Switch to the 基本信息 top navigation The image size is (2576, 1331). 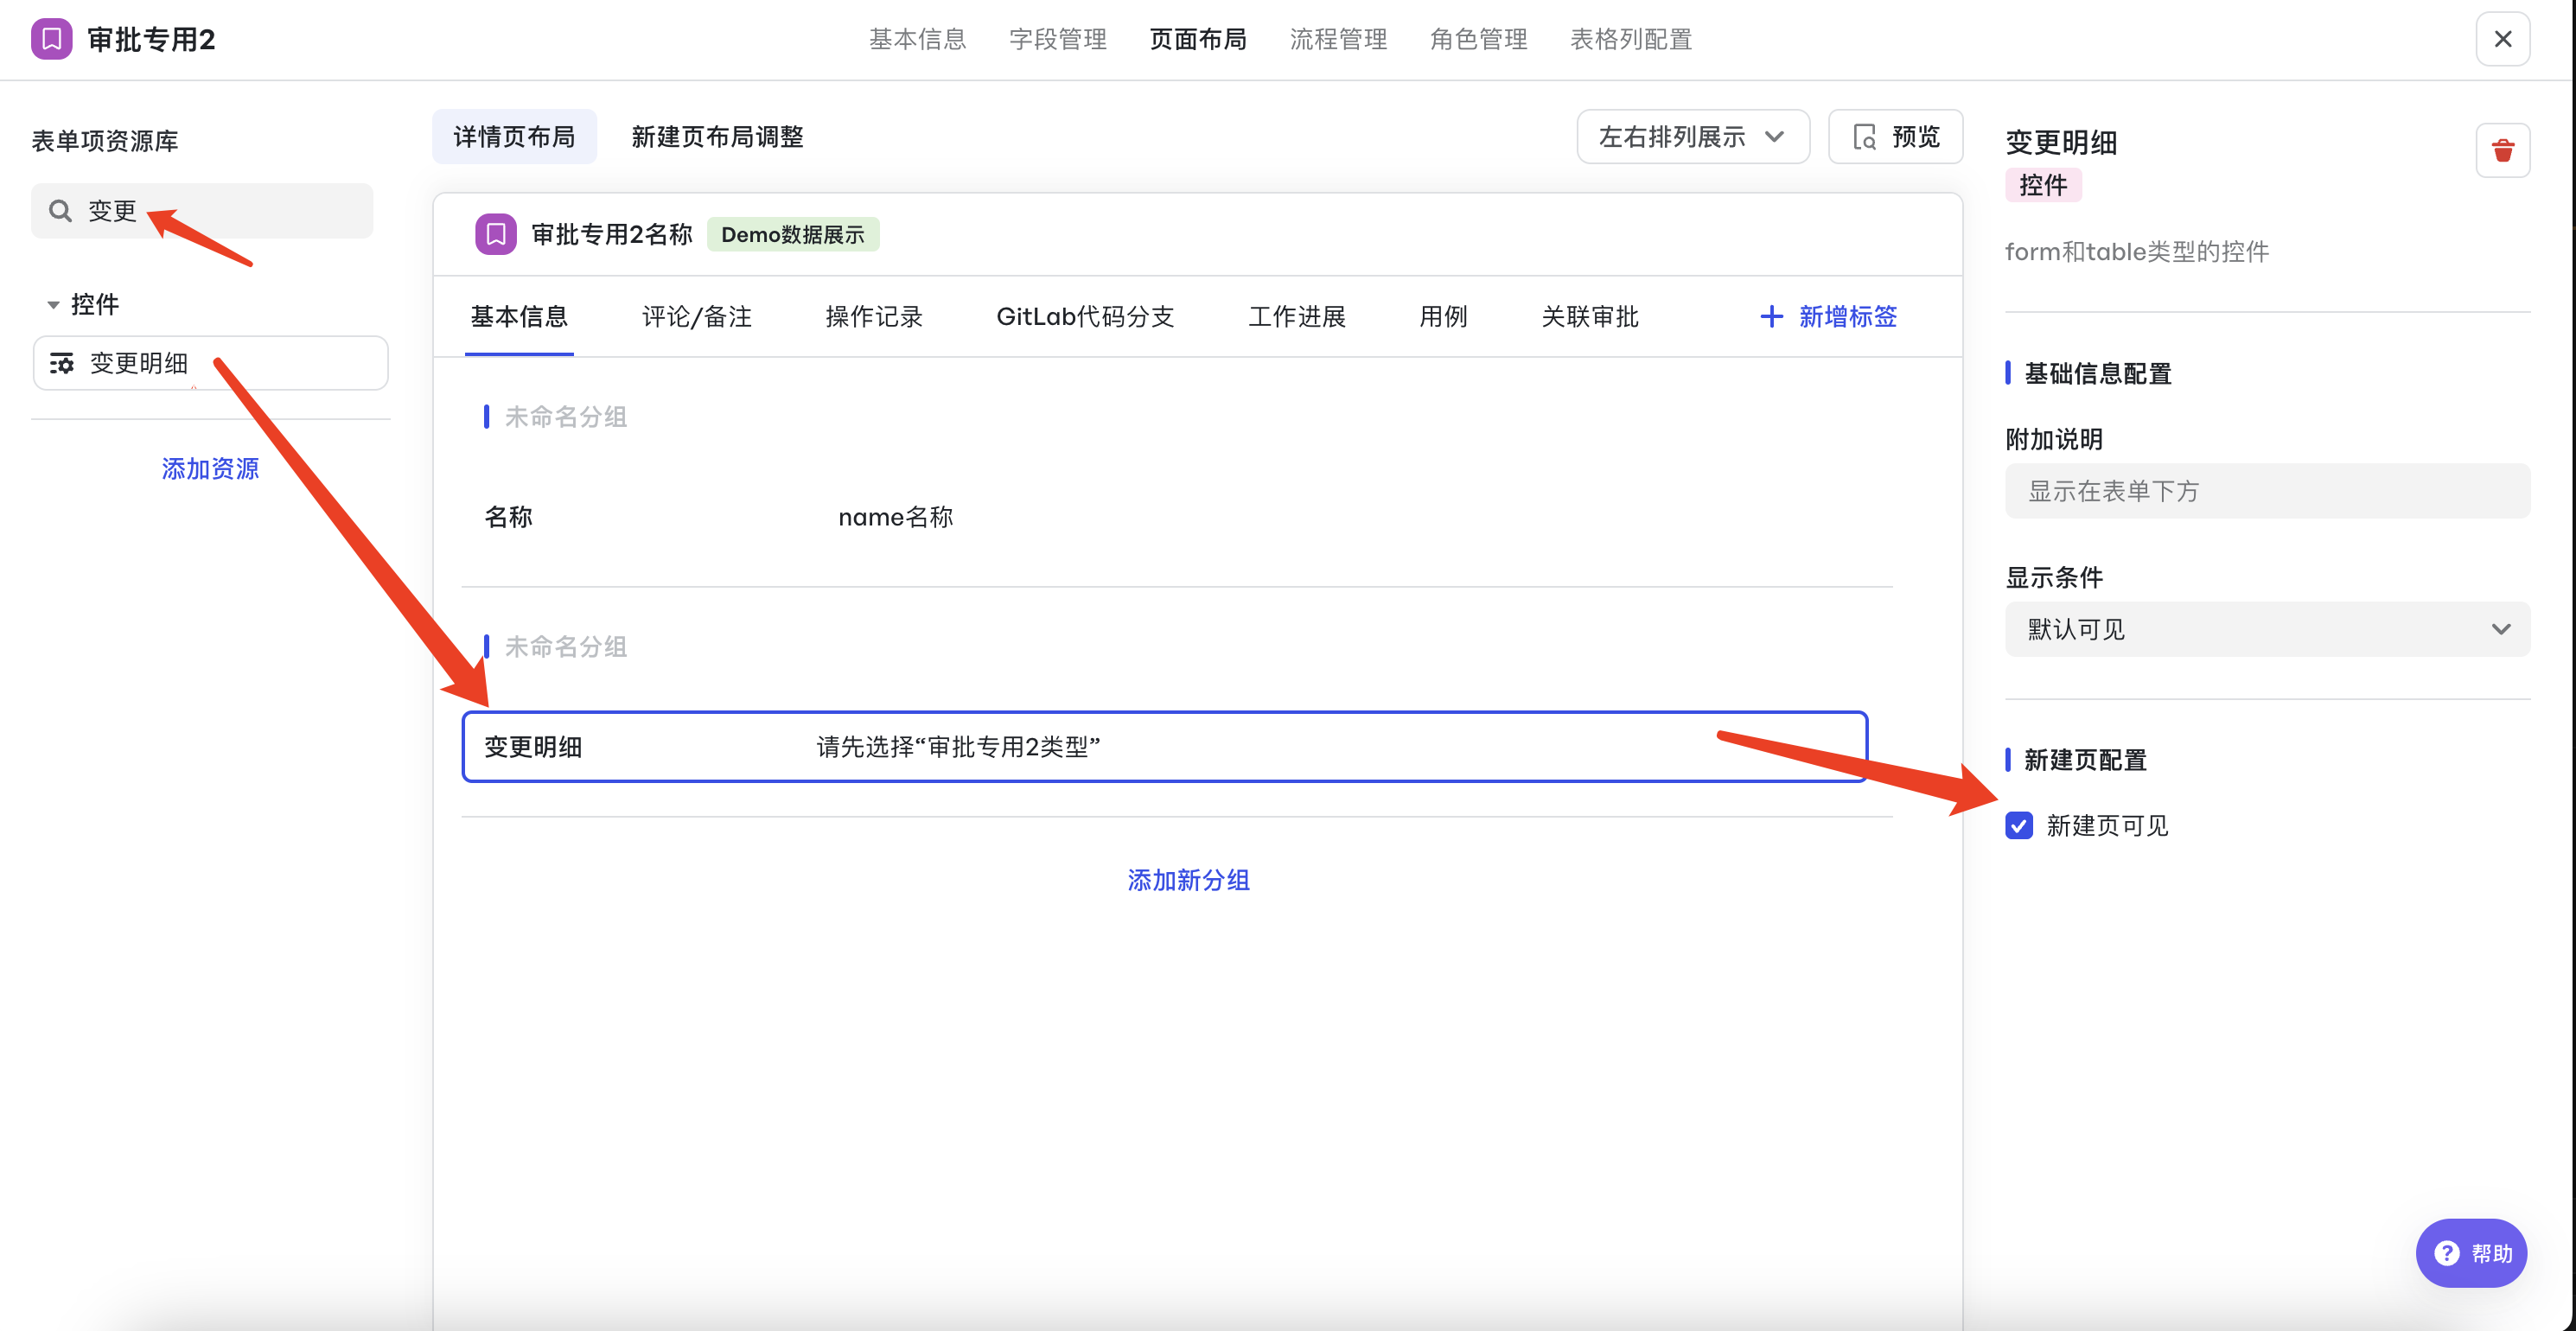tap(917, 39)
